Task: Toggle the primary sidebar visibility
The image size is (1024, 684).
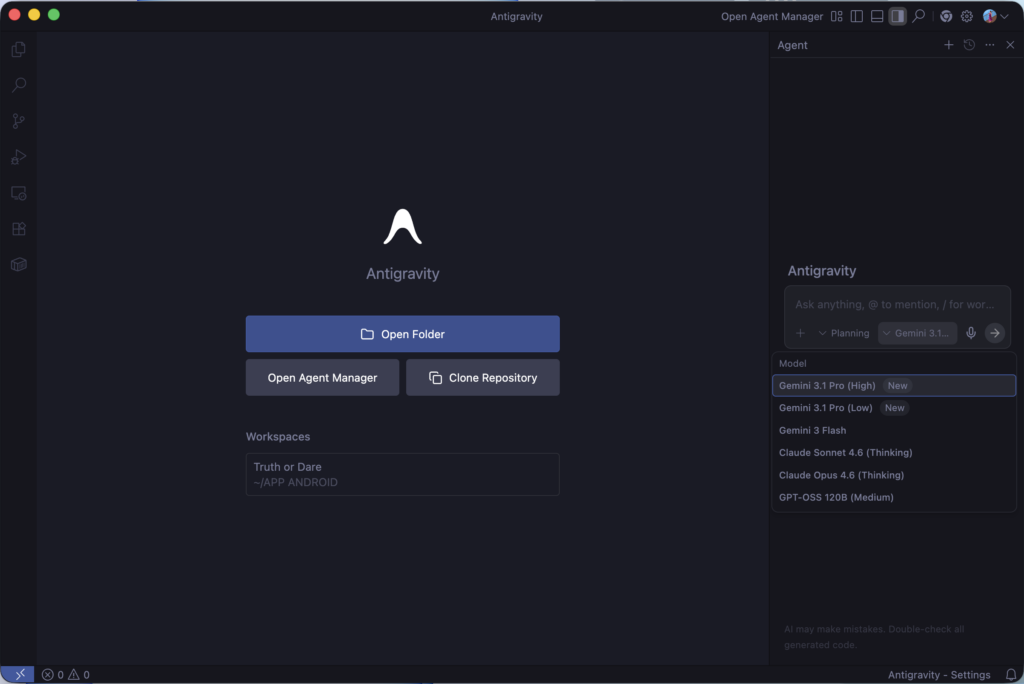Action: pos(857,16)
